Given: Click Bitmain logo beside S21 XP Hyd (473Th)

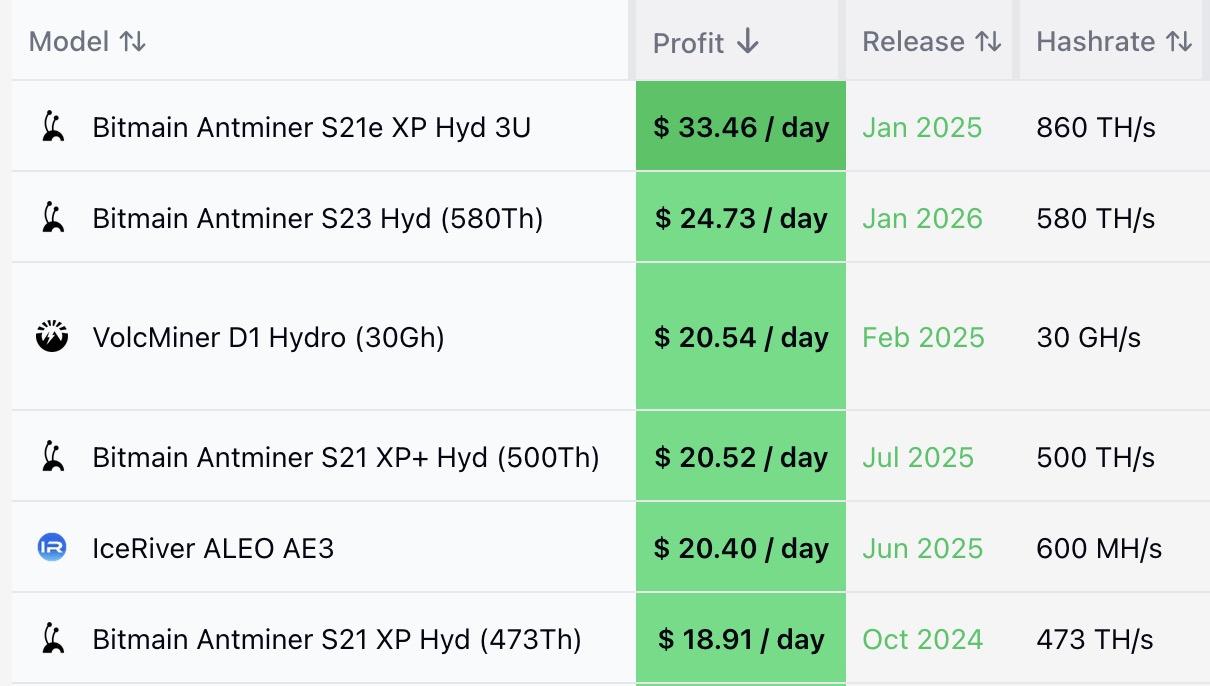Looking at the screenshot, I should (53, 639).
